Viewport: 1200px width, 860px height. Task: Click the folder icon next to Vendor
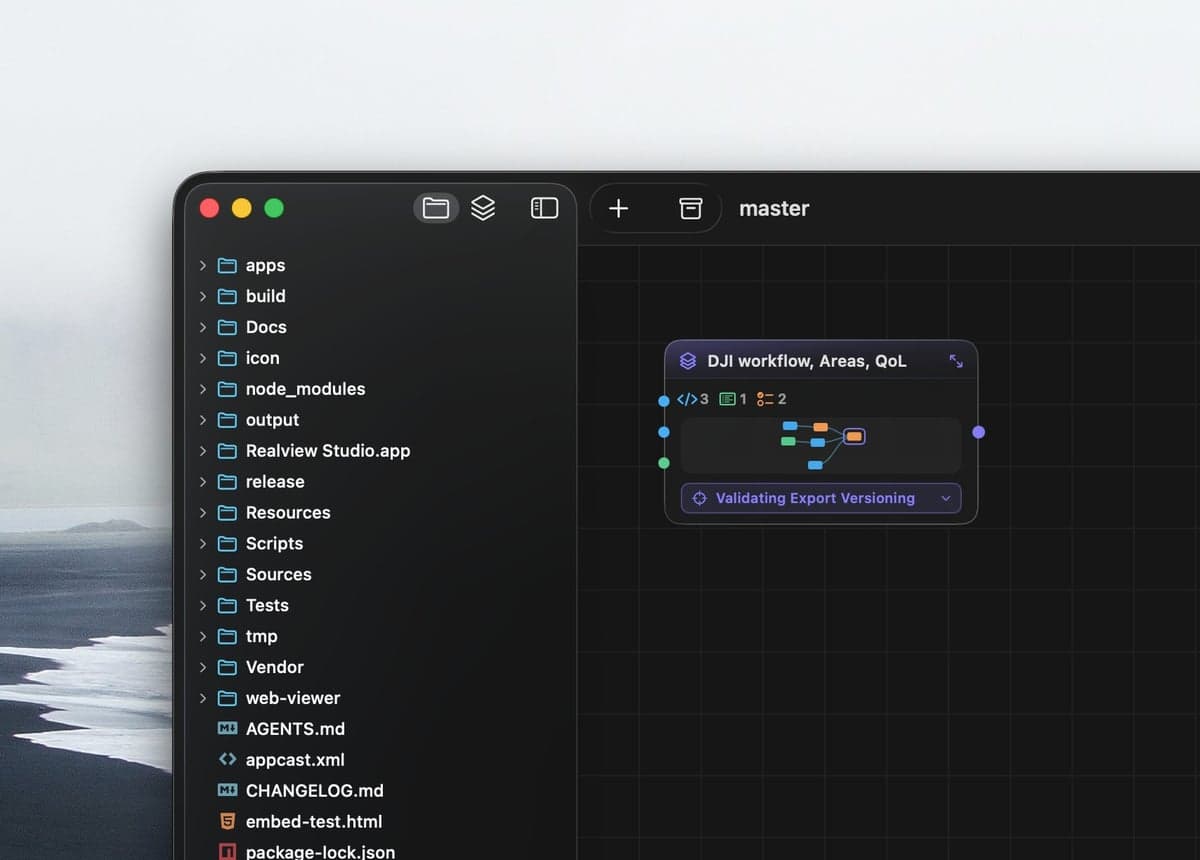point(227,667)
